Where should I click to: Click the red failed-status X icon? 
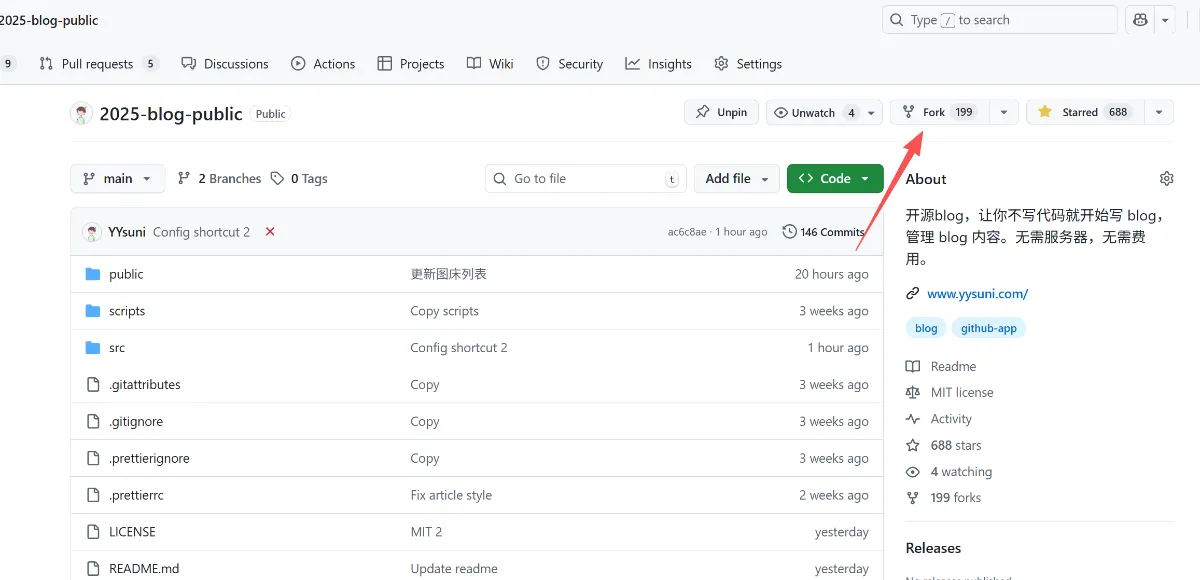[270, 232]
